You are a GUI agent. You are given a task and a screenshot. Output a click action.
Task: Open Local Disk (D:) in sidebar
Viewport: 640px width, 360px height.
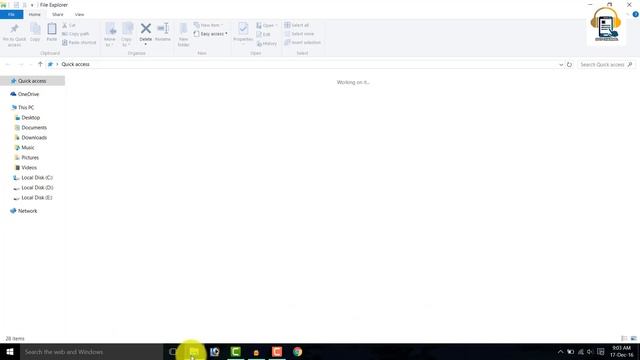[37, 187]
